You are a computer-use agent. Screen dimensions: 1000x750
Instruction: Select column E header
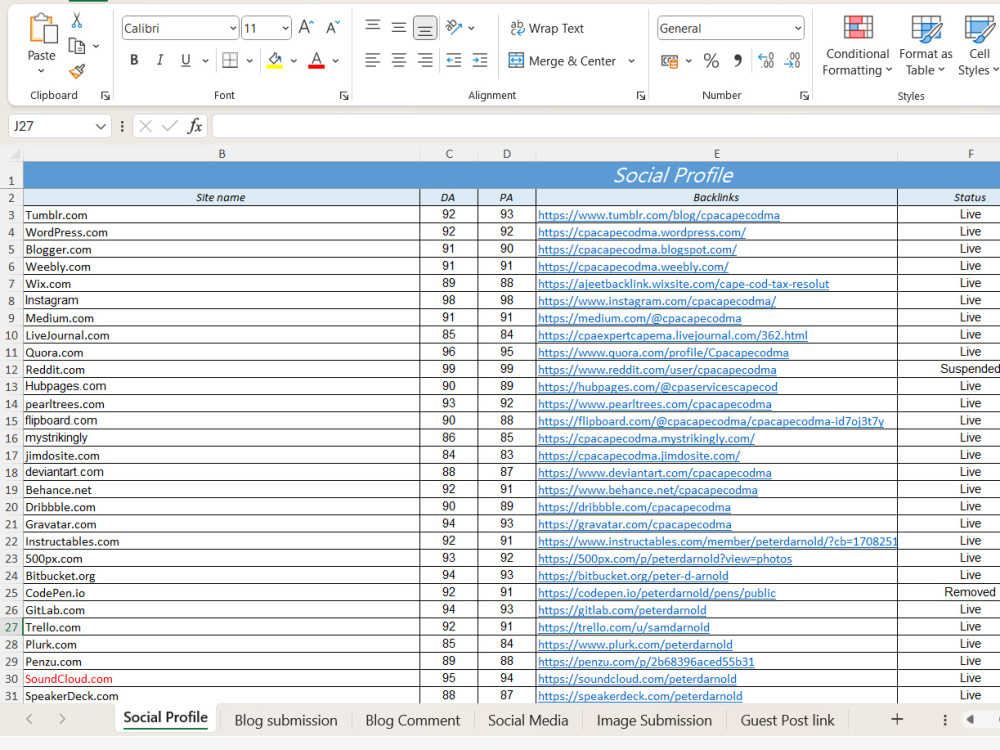click(716, 154)
